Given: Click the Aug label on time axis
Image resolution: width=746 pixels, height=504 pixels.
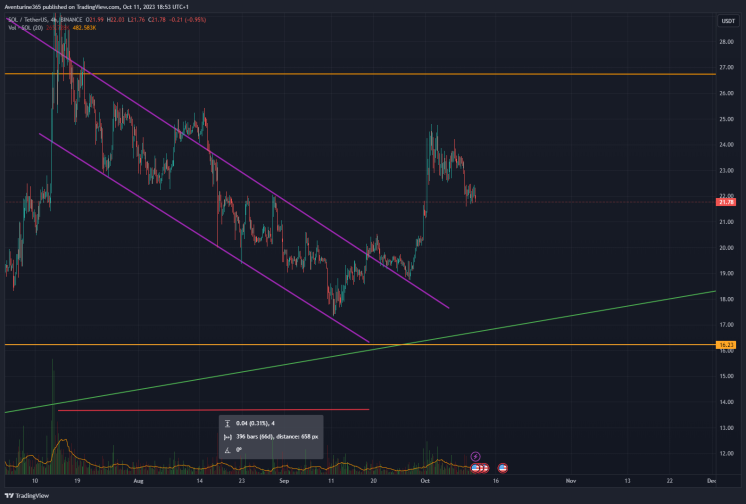Looking at the screenshot, I should pyautogui.click(x=138, y=481).
